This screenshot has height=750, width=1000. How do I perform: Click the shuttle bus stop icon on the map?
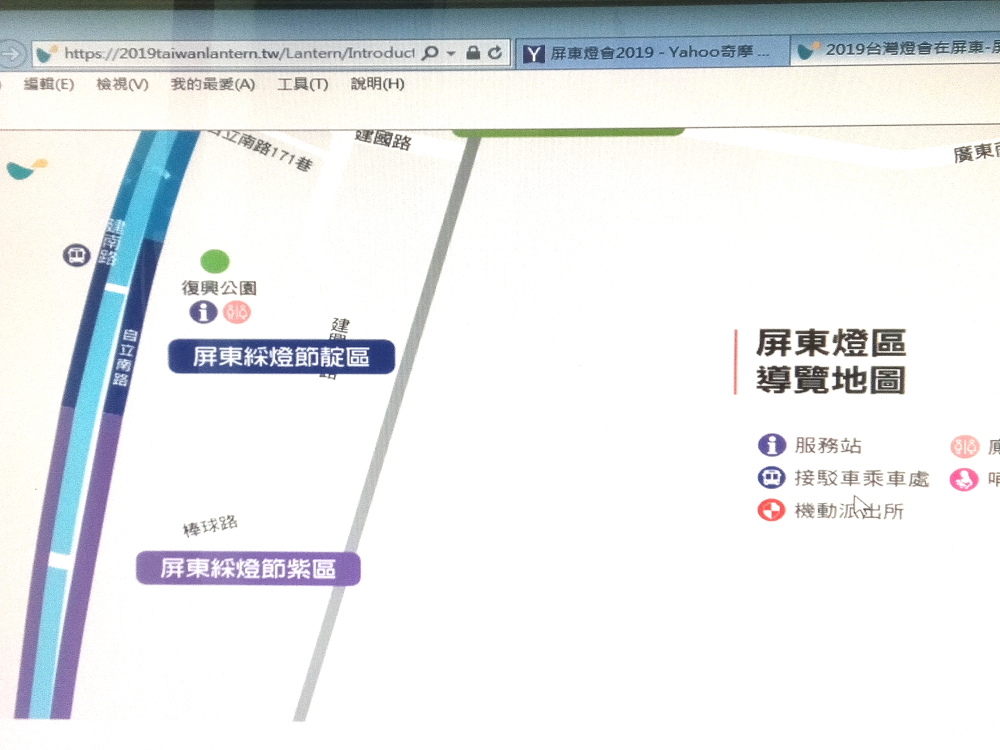(77, 256)
